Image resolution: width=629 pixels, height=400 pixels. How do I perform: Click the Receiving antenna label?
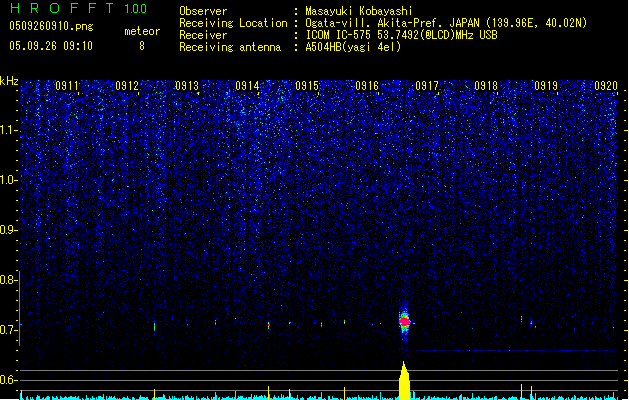point(230,47)
